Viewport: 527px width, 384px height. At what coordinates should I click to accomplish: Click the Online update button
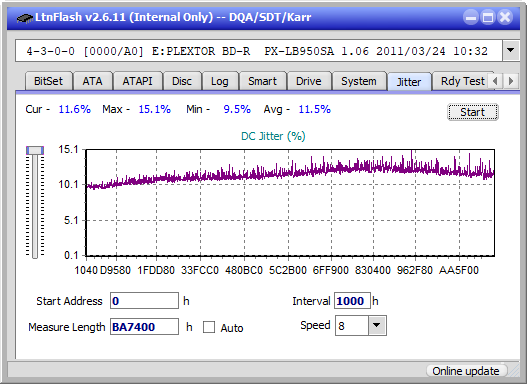(466, 371)
